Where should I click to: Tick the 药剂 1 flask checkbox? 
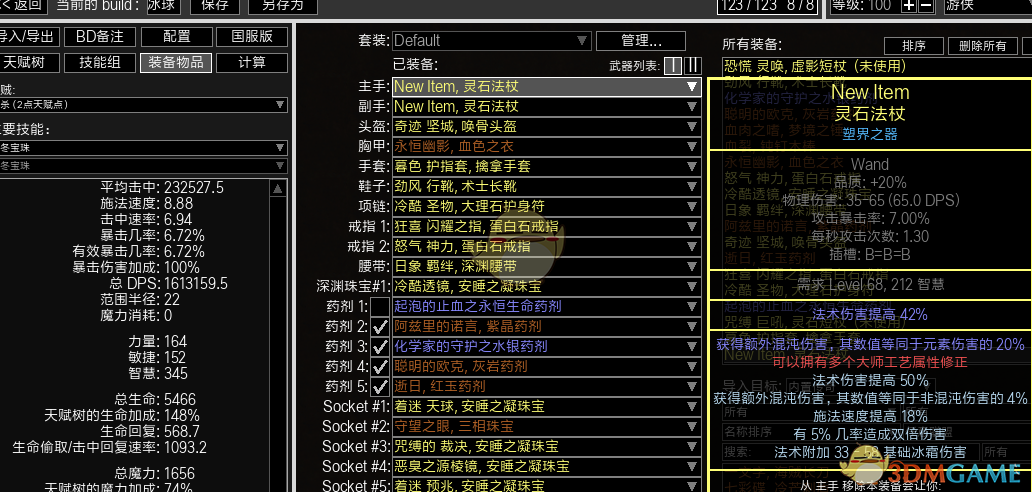click(x=380, y=307)
